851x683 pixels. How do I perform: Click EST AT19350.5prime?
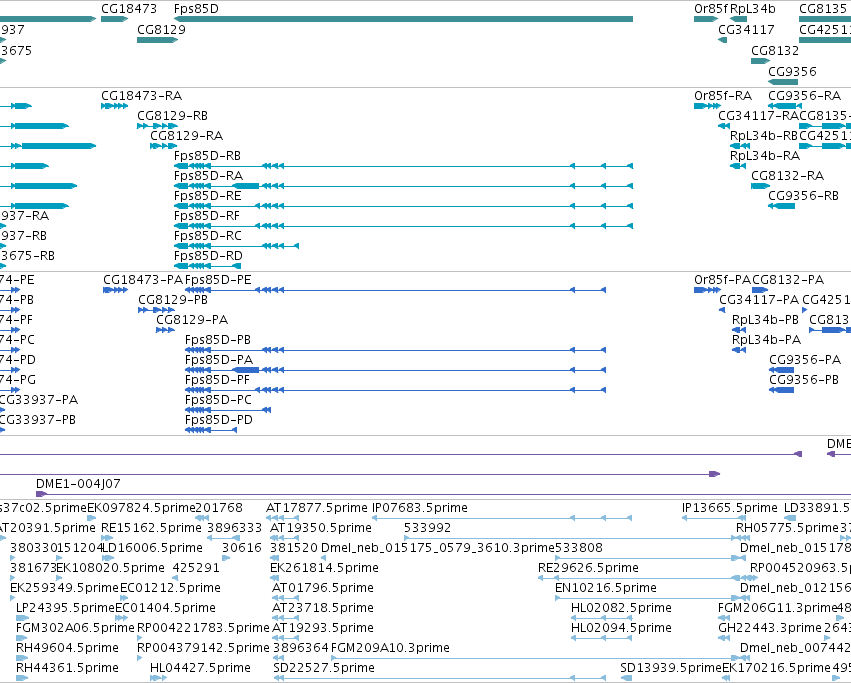point(321,528)
